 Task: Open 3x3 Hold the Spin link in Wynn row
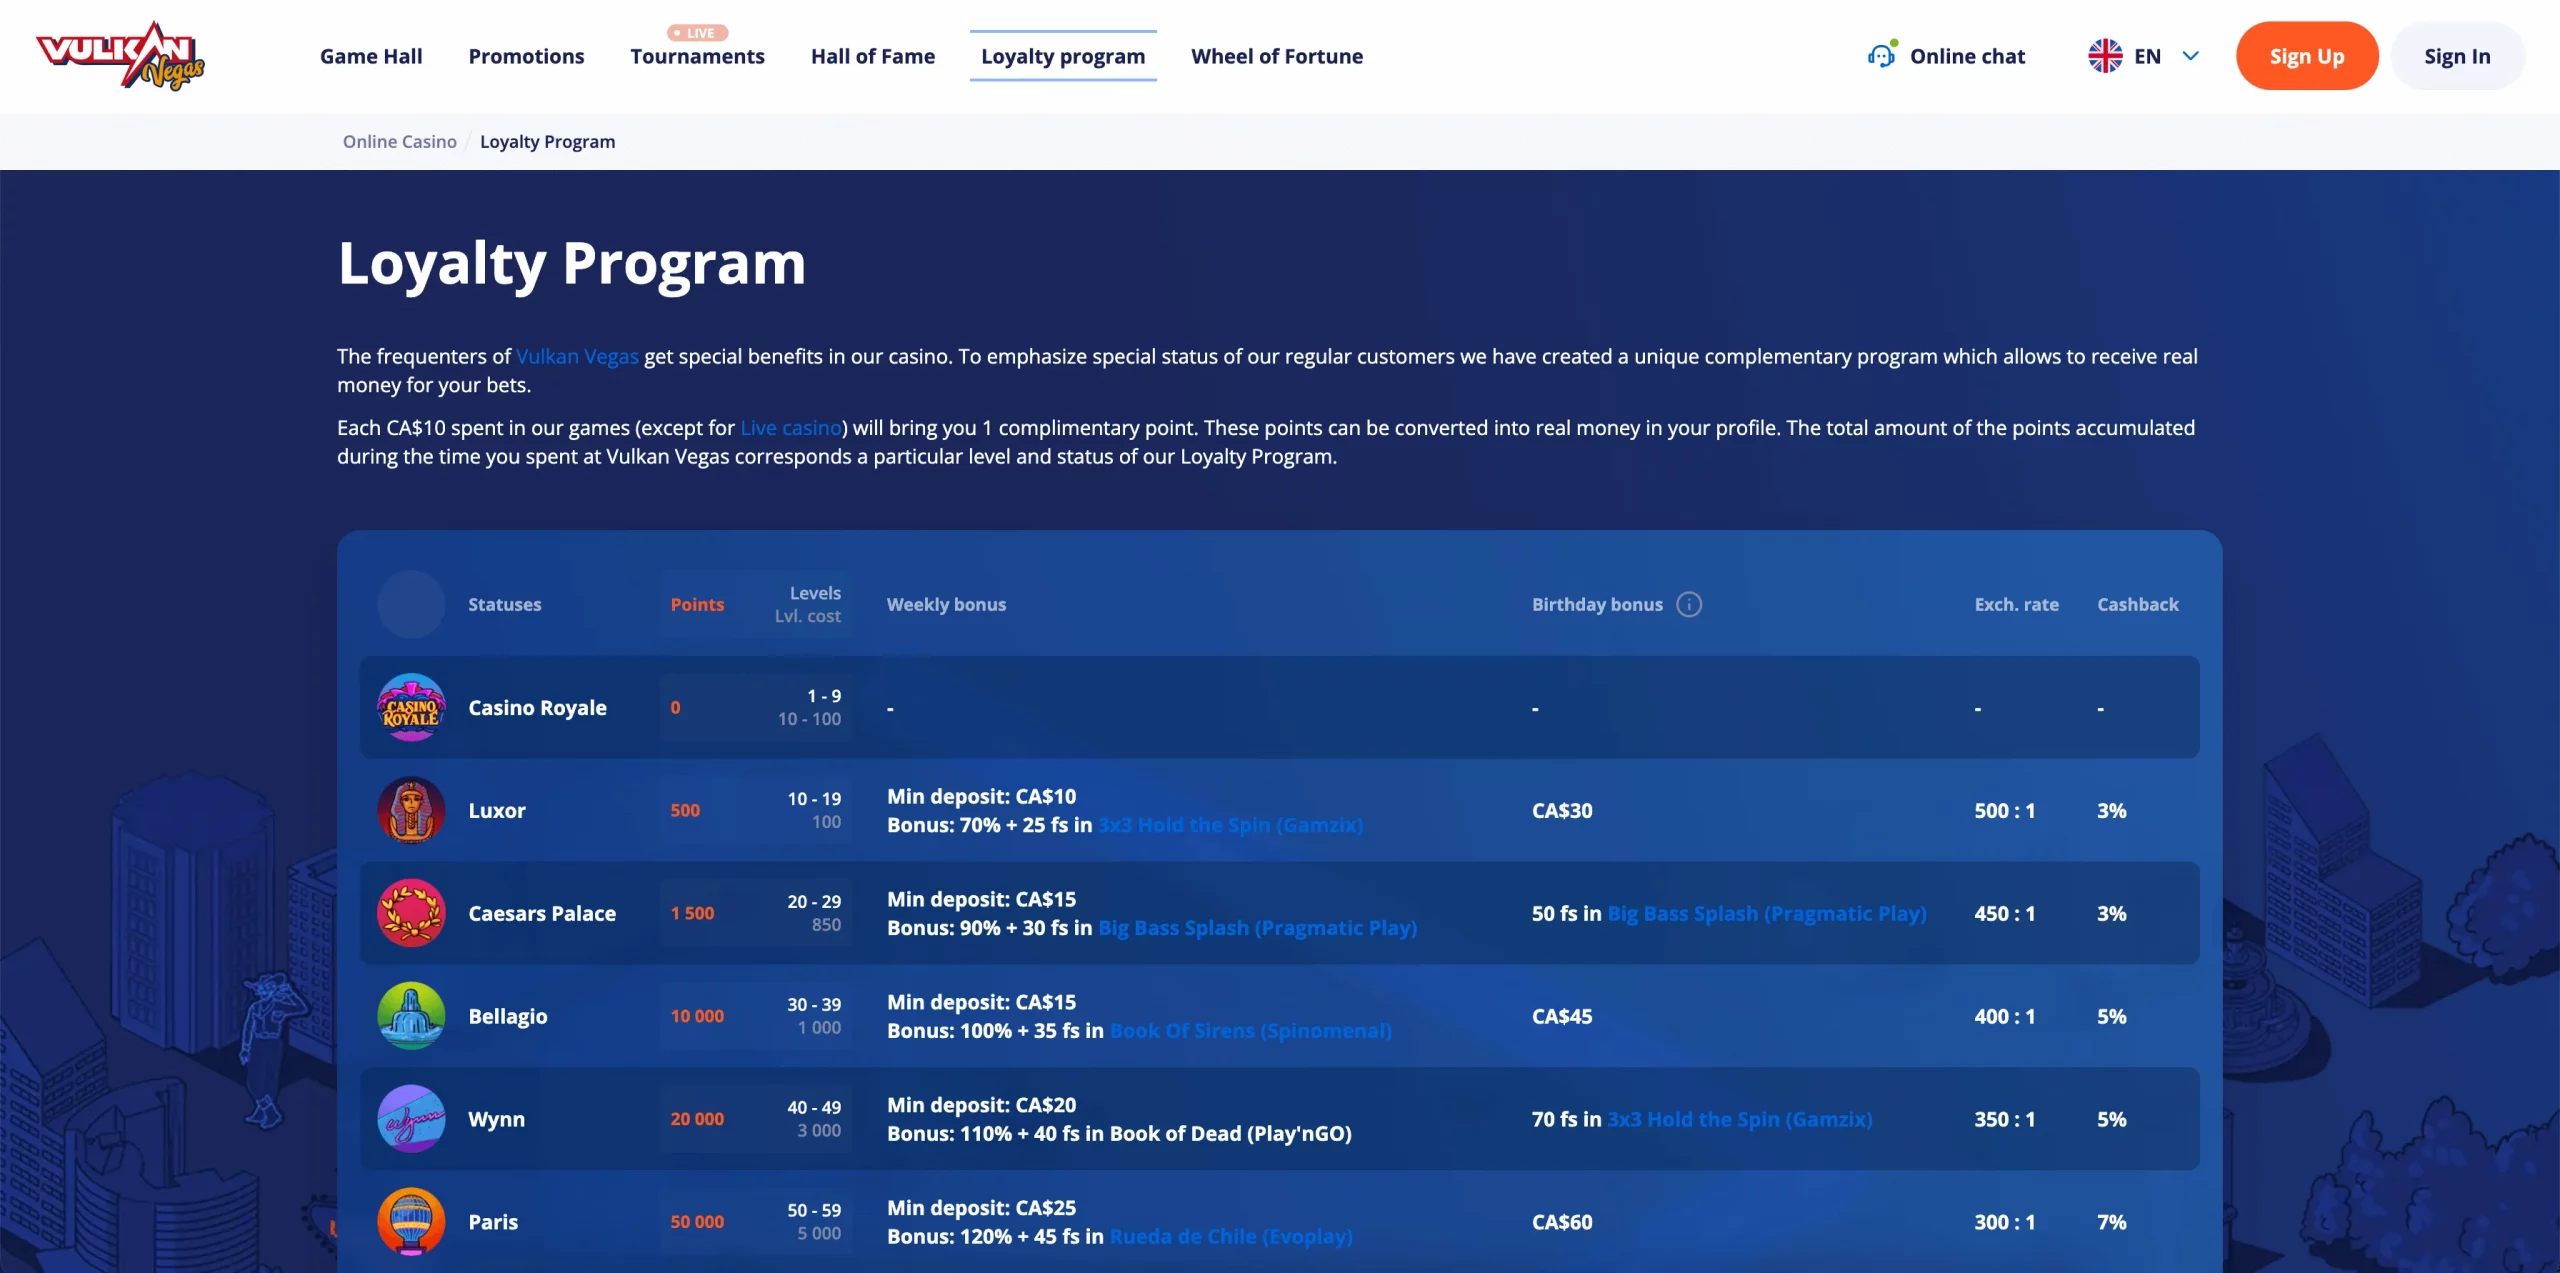click(x=1740, y=1119)
